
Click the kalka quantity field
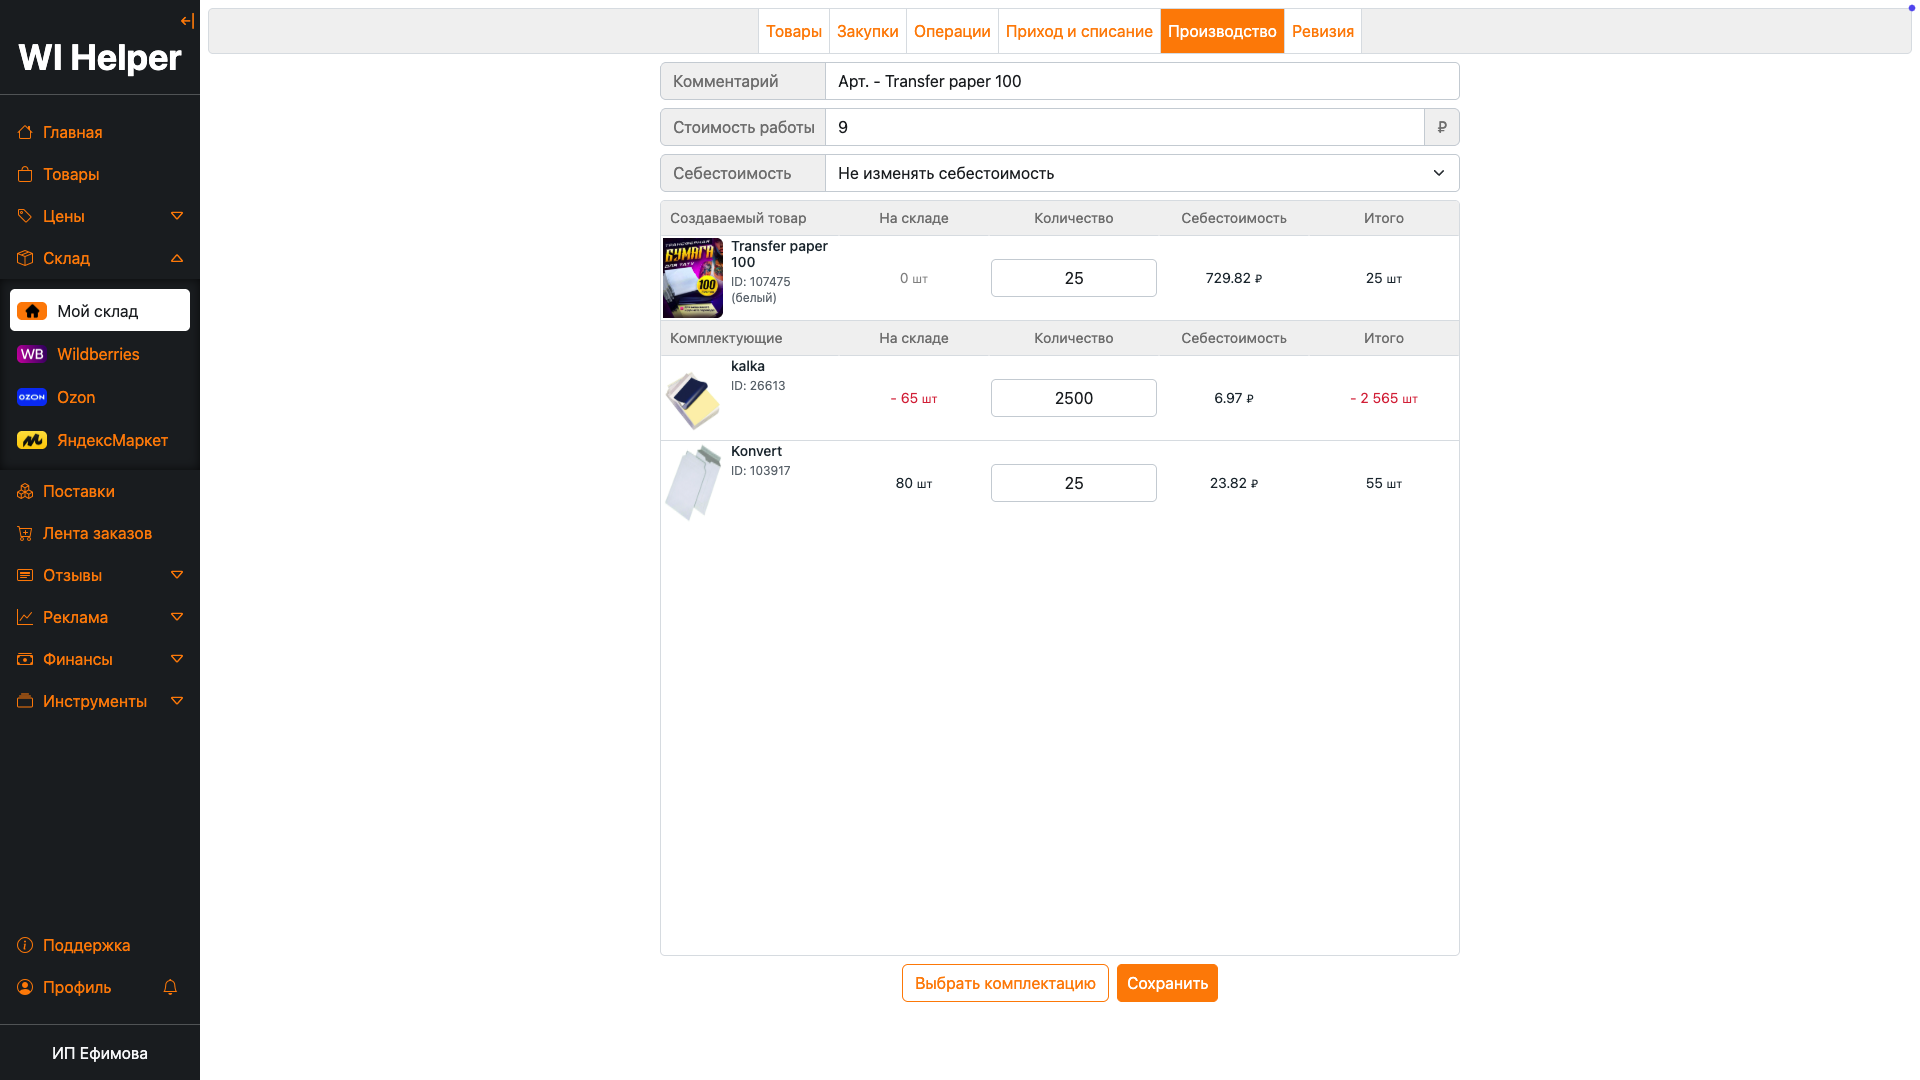click(x=1073, y=398)
